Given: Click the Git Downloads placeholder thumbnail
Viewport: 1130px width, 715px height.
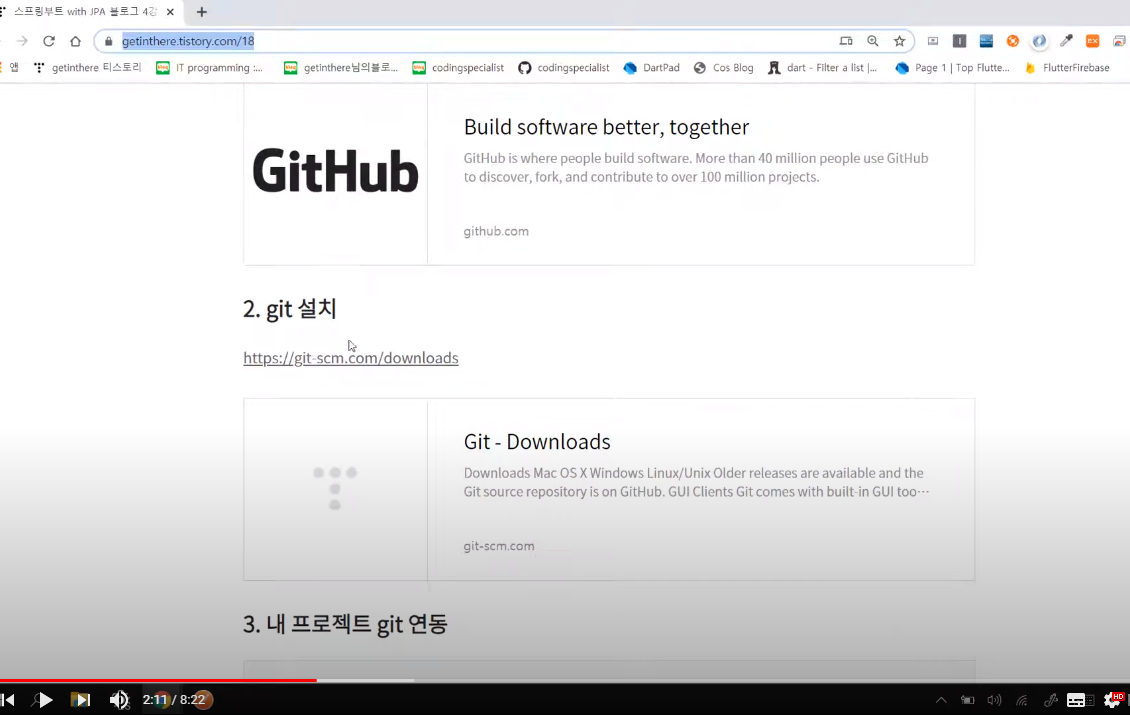Looking at the screenshot, I should pos(335,489).
